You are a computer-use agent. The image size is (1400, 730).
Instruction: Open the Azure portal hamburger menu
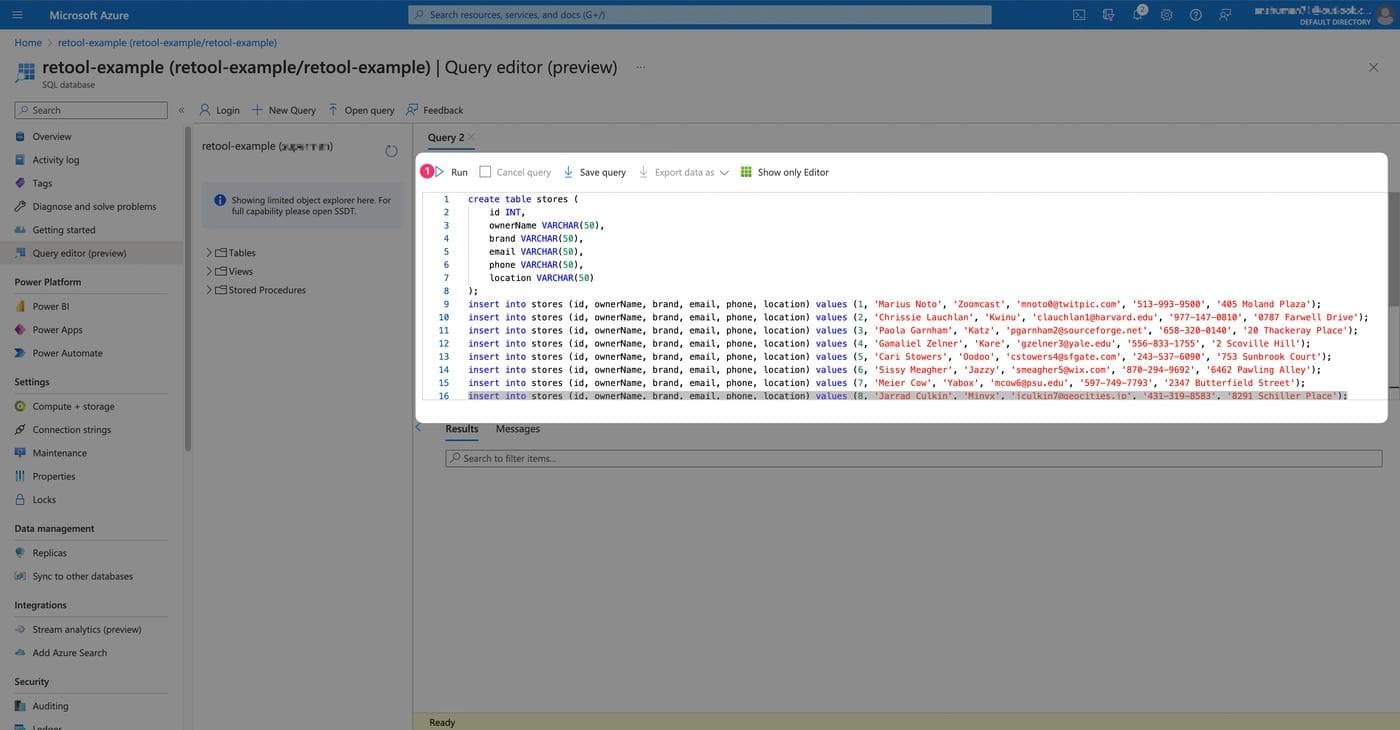coord(17,15)
